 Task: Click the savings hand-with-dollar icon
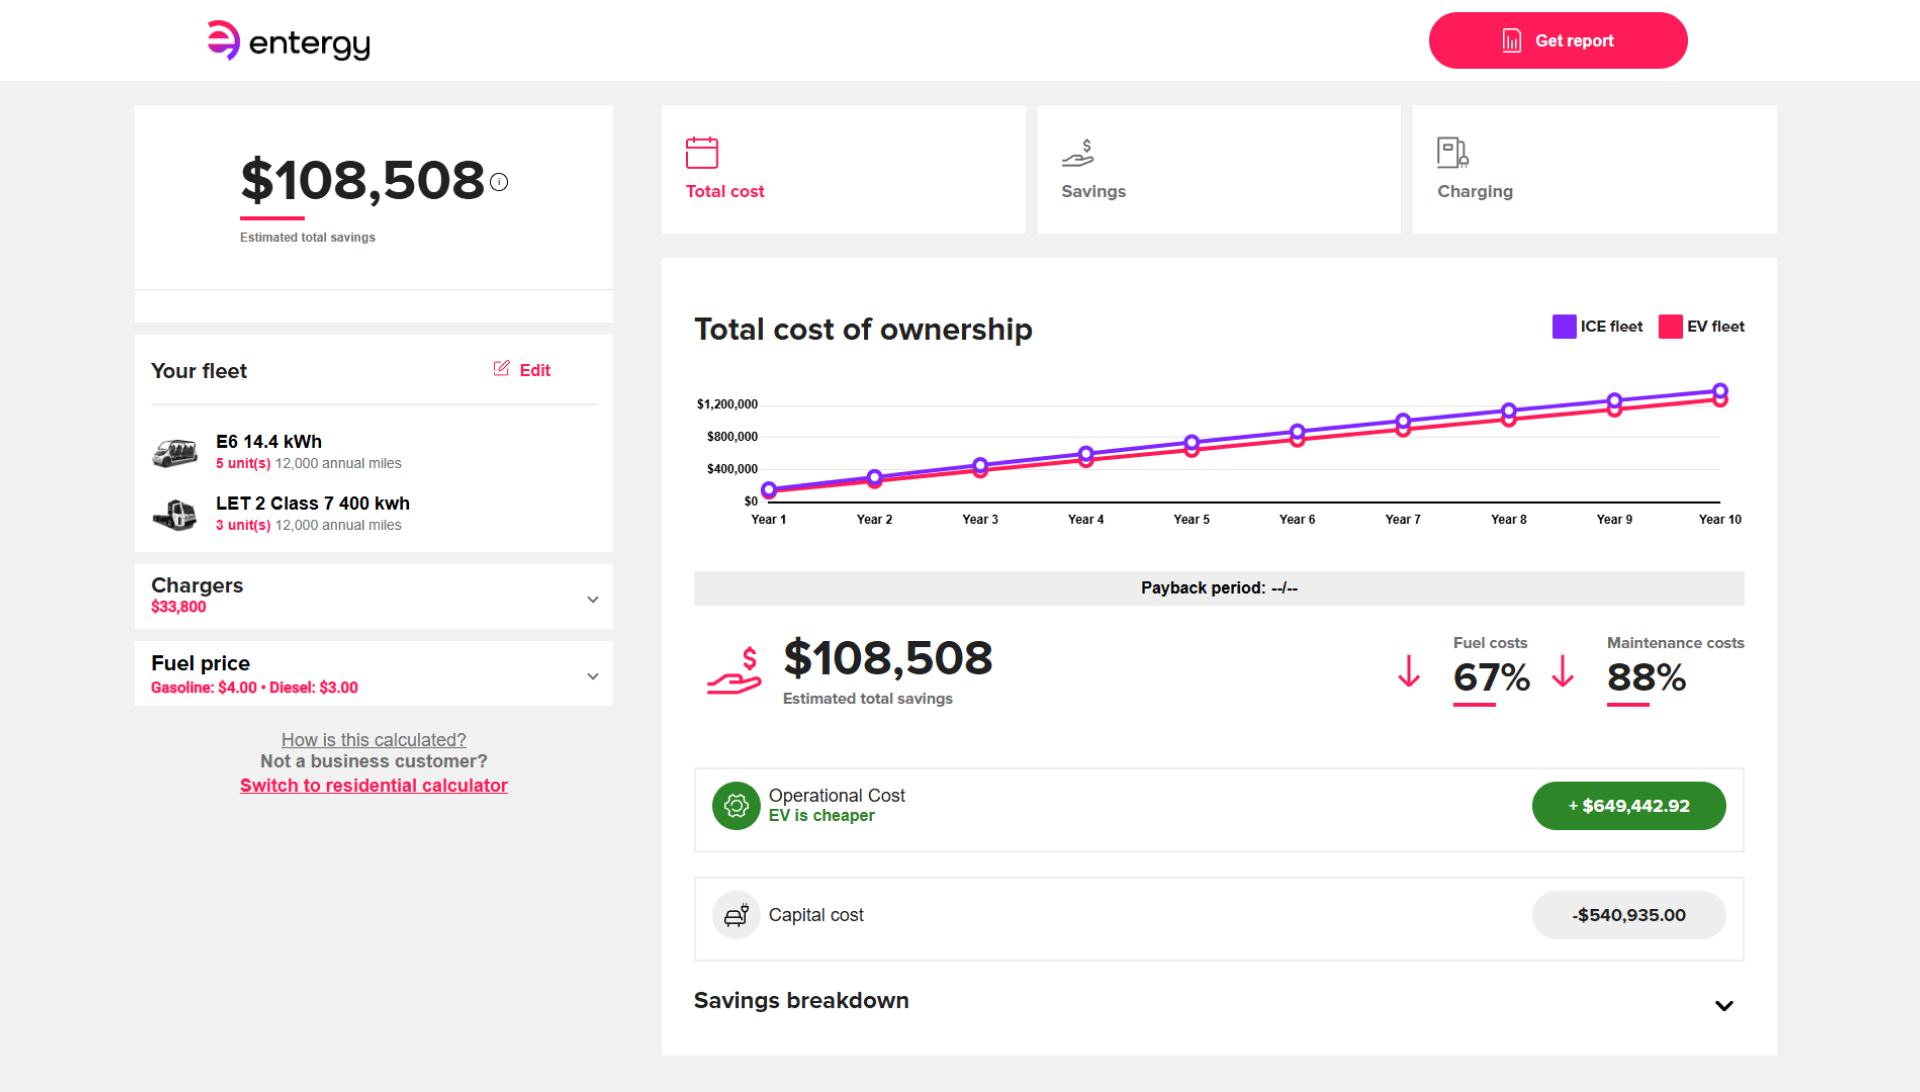[x=1078, y=153]
